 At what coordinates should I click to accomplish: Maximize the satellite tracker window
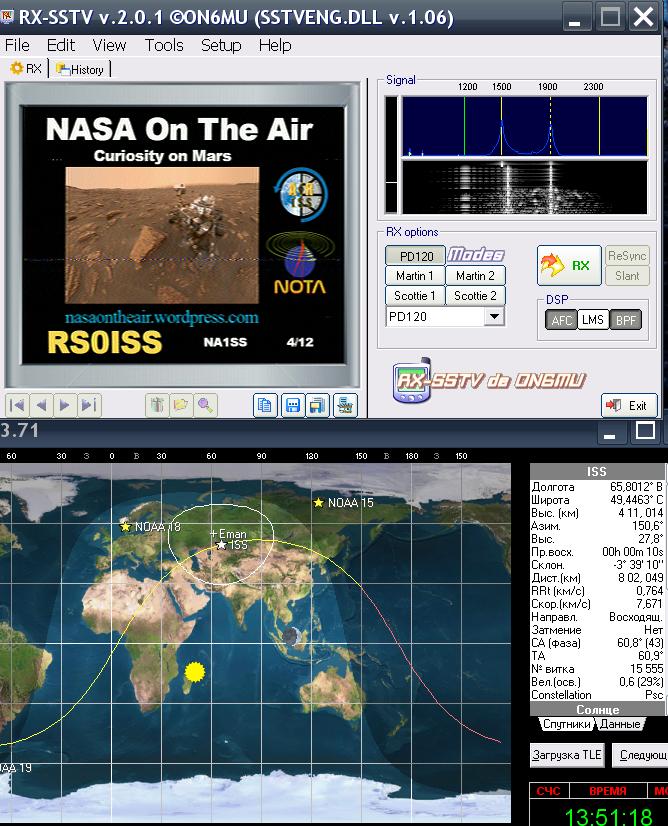click(x=645, y=431)
